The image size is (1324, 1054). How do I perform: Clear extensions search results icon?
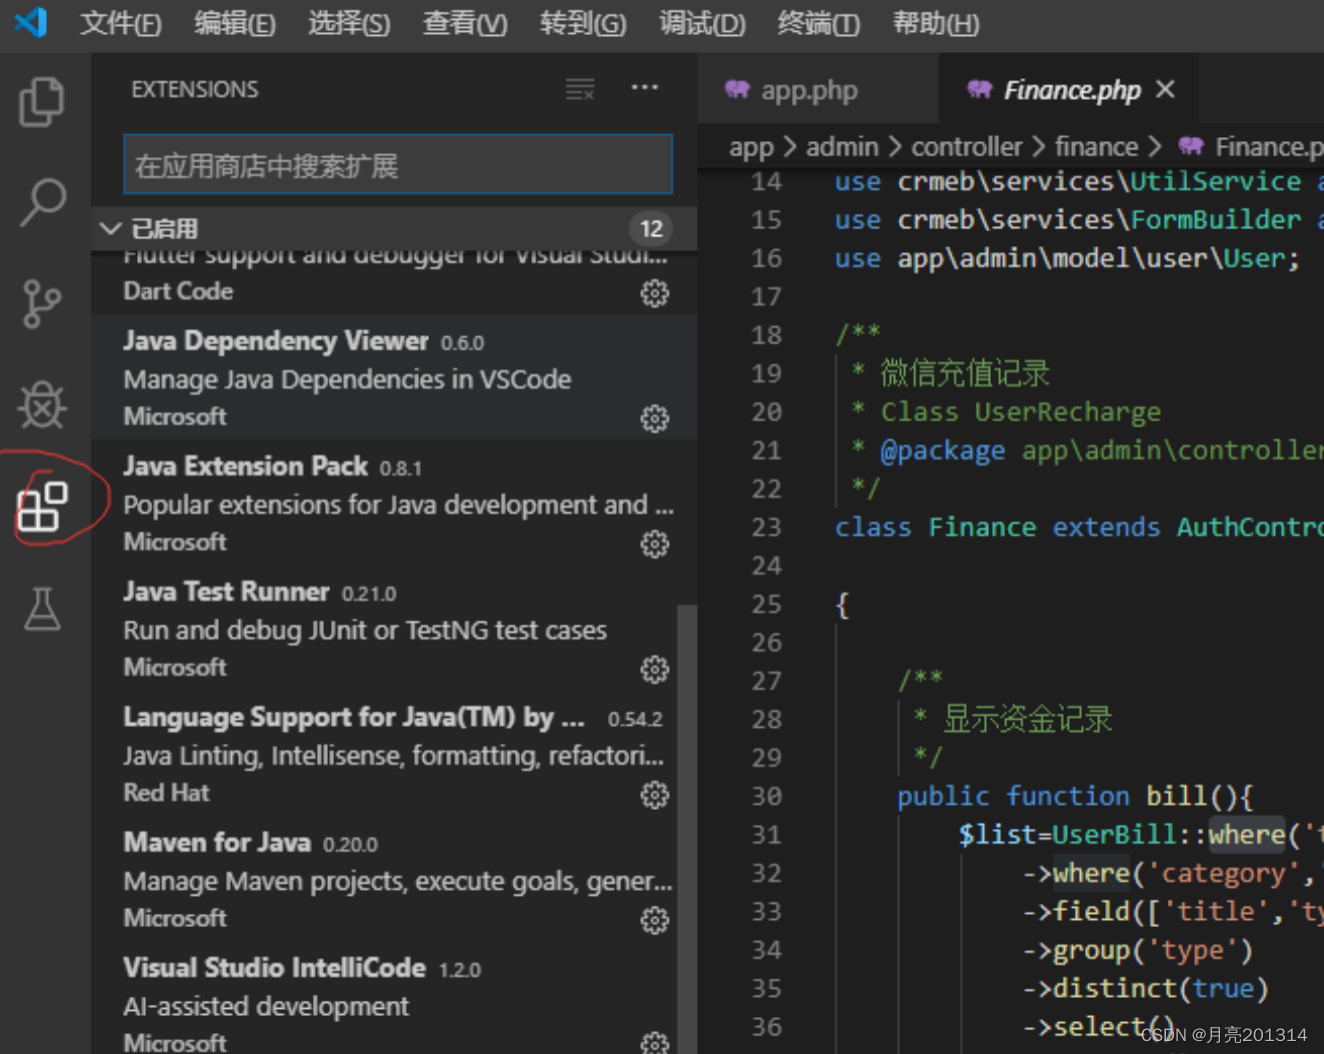[x=580, y=90]
